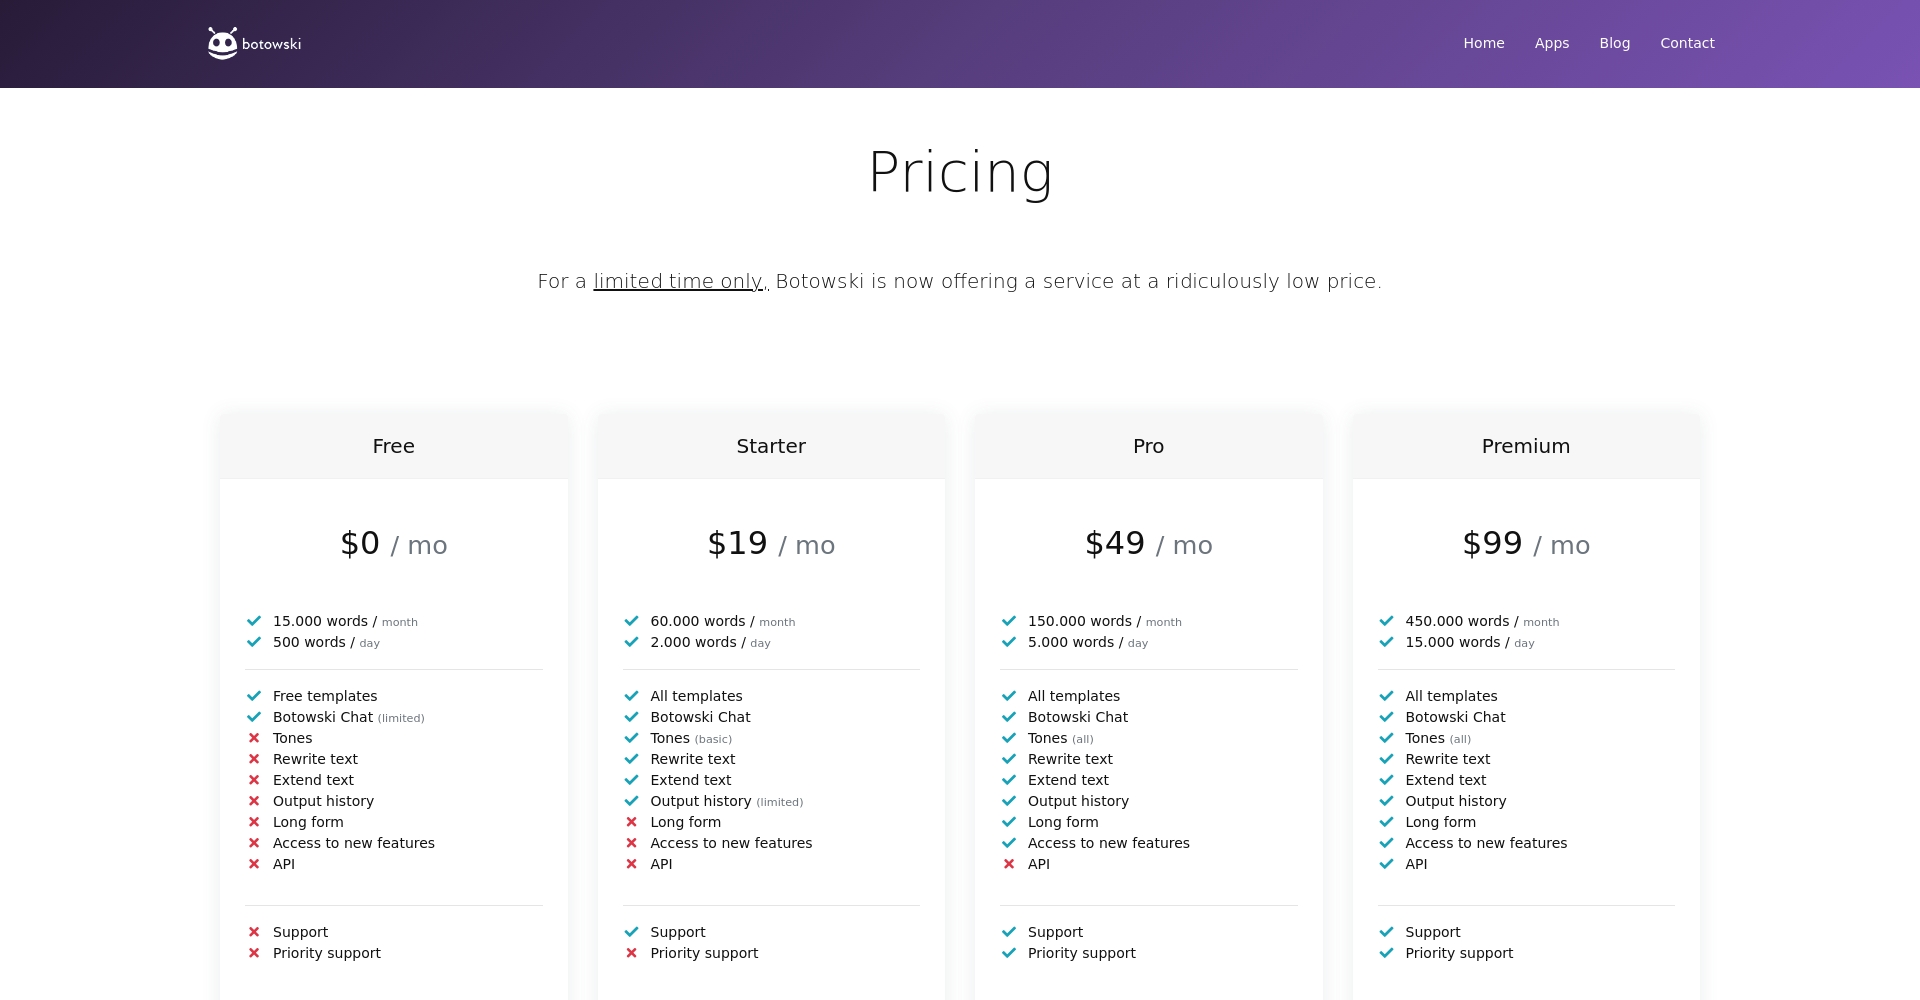Click the red X next to Starter Long form
This screenshot has height=1000, width=1920.
pos(631,822)
